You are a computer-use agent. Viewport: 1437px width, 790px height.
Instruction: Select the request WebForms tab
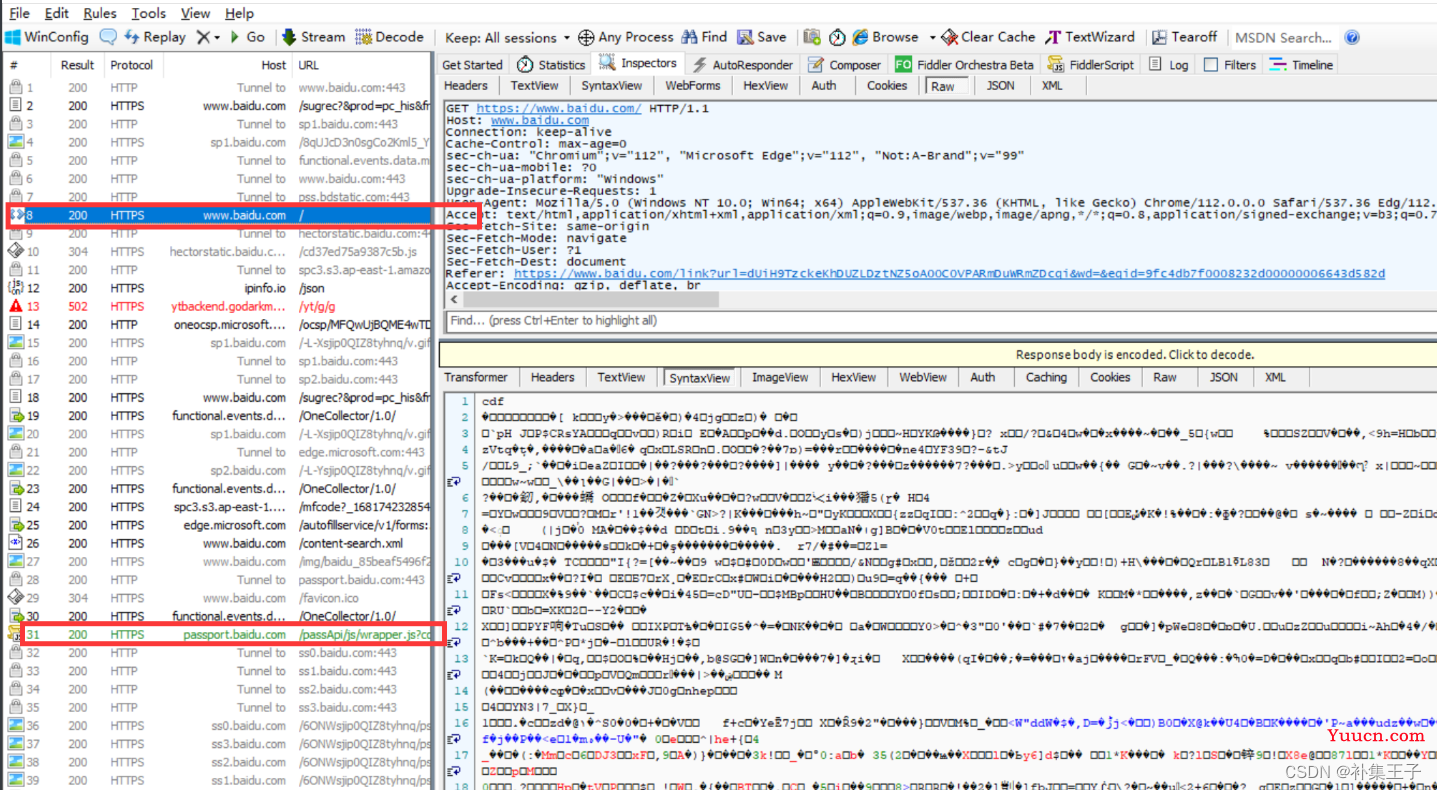692,86
